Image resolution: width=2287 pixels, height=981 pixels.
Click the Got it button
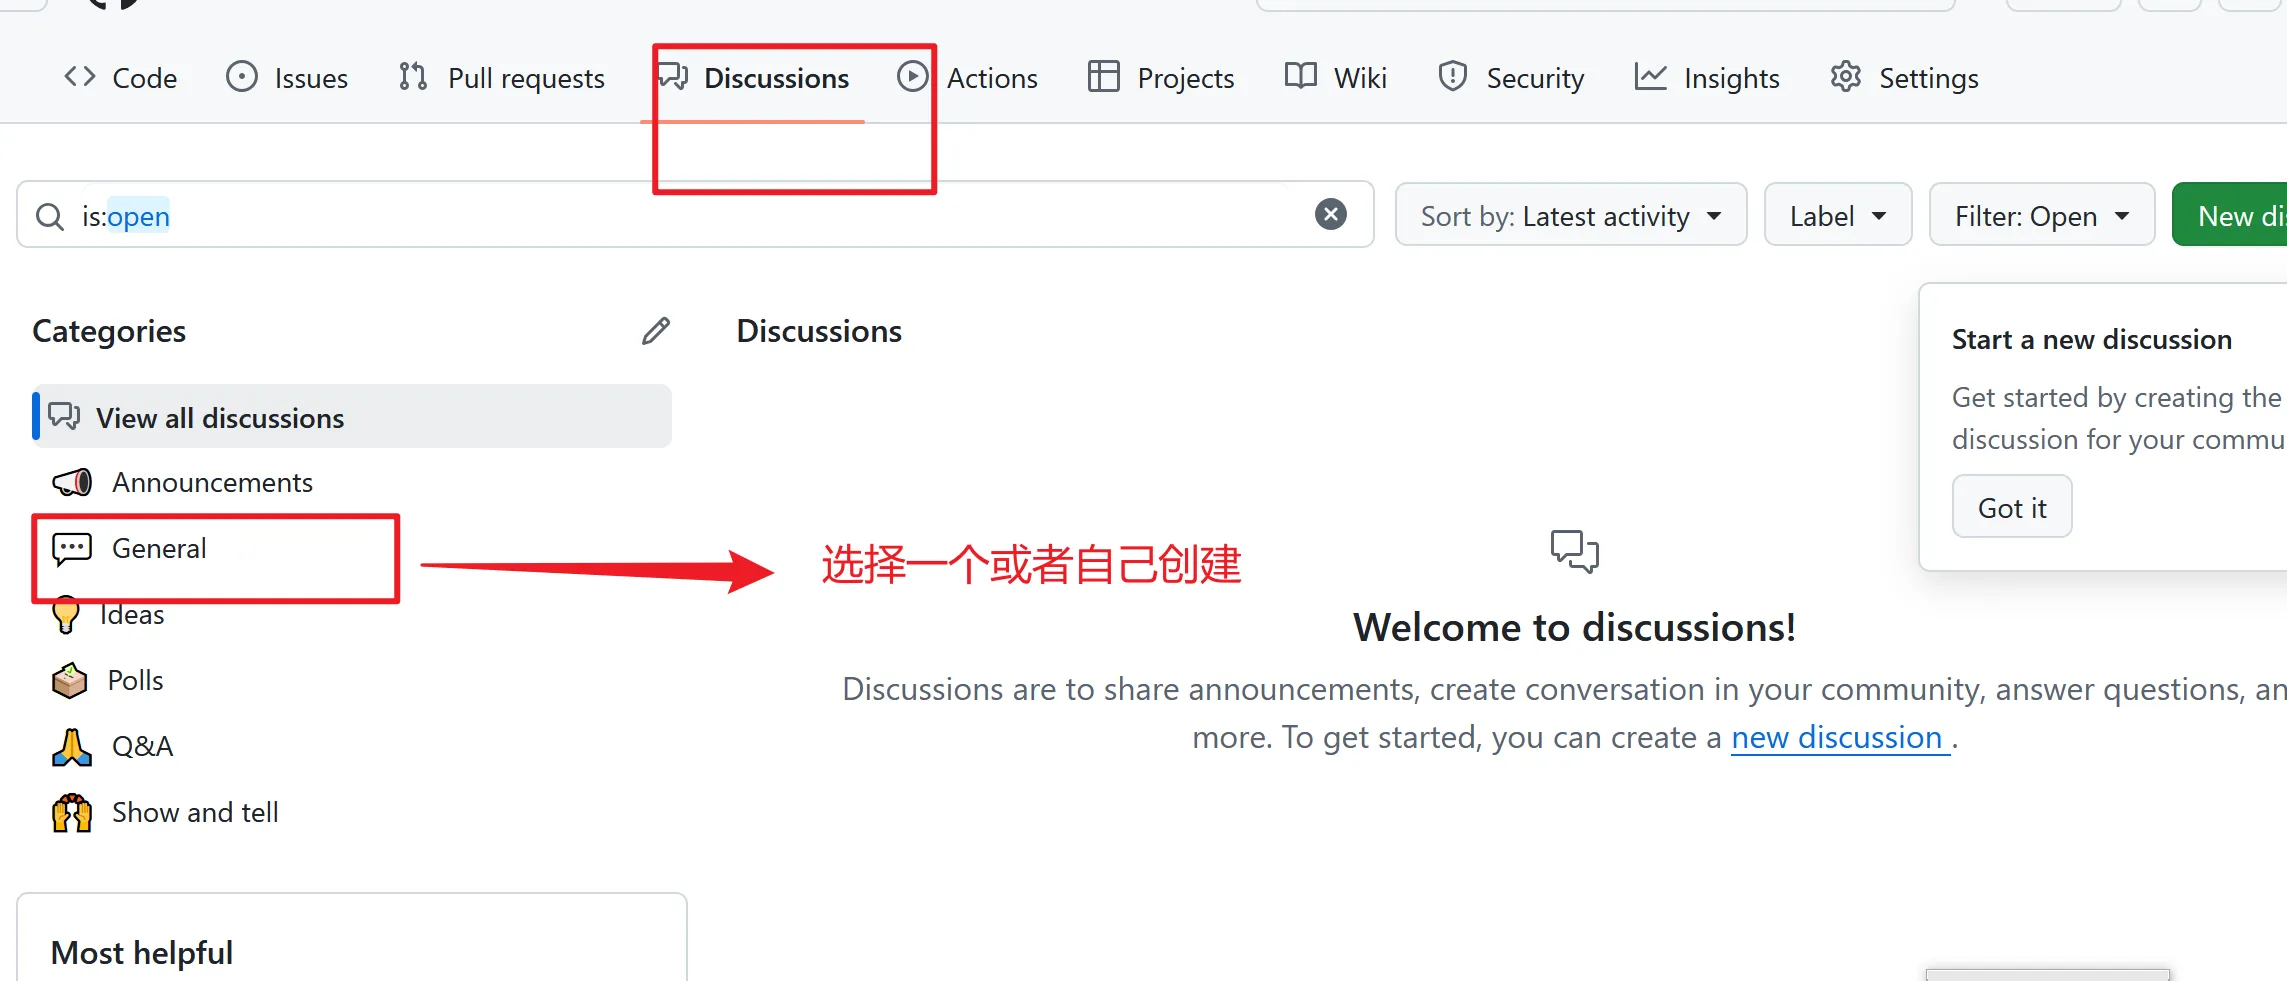pos(2012,507)
